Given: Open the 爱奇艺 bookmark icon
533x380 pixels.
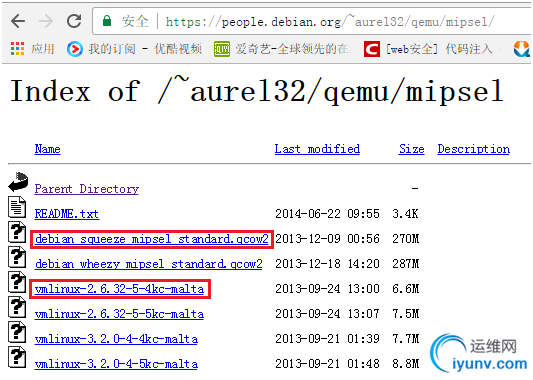Looking at the screenshot, I should pos(222,49).
